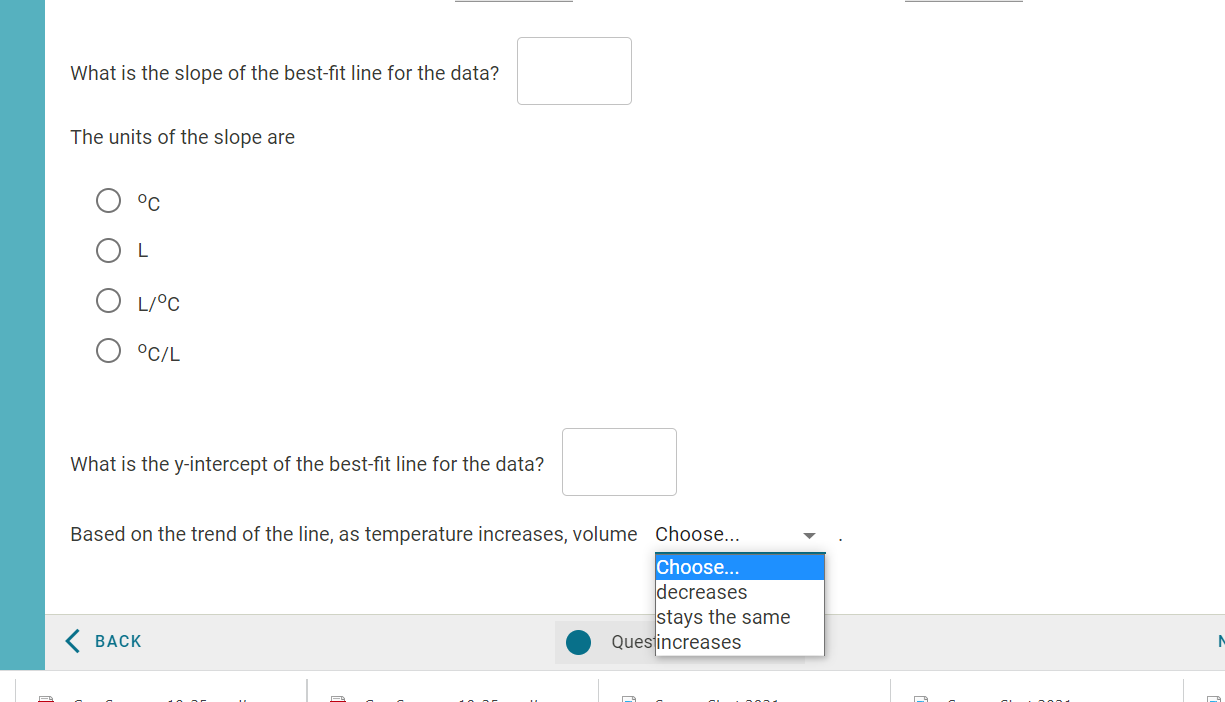Click the volume dropdown caret arrow

pyautogui.click(x=809, y=536)
